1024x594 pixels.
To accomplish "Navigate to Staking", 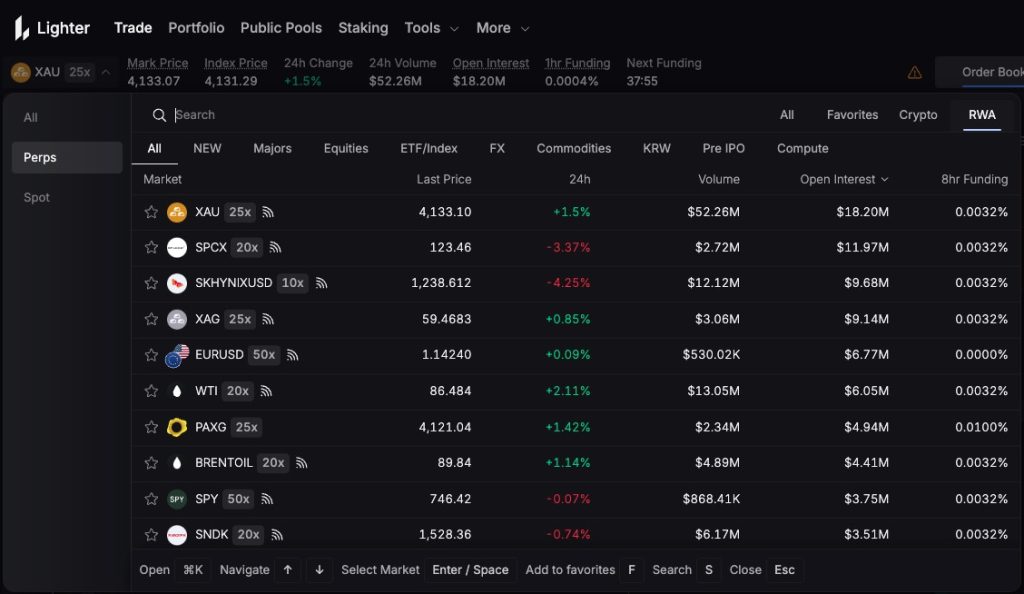I will [363, 28].
